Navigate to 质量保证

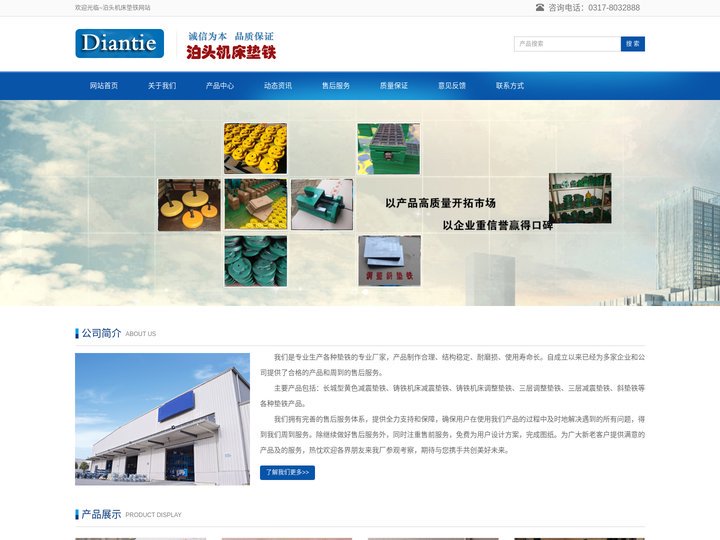coord(394,86)
